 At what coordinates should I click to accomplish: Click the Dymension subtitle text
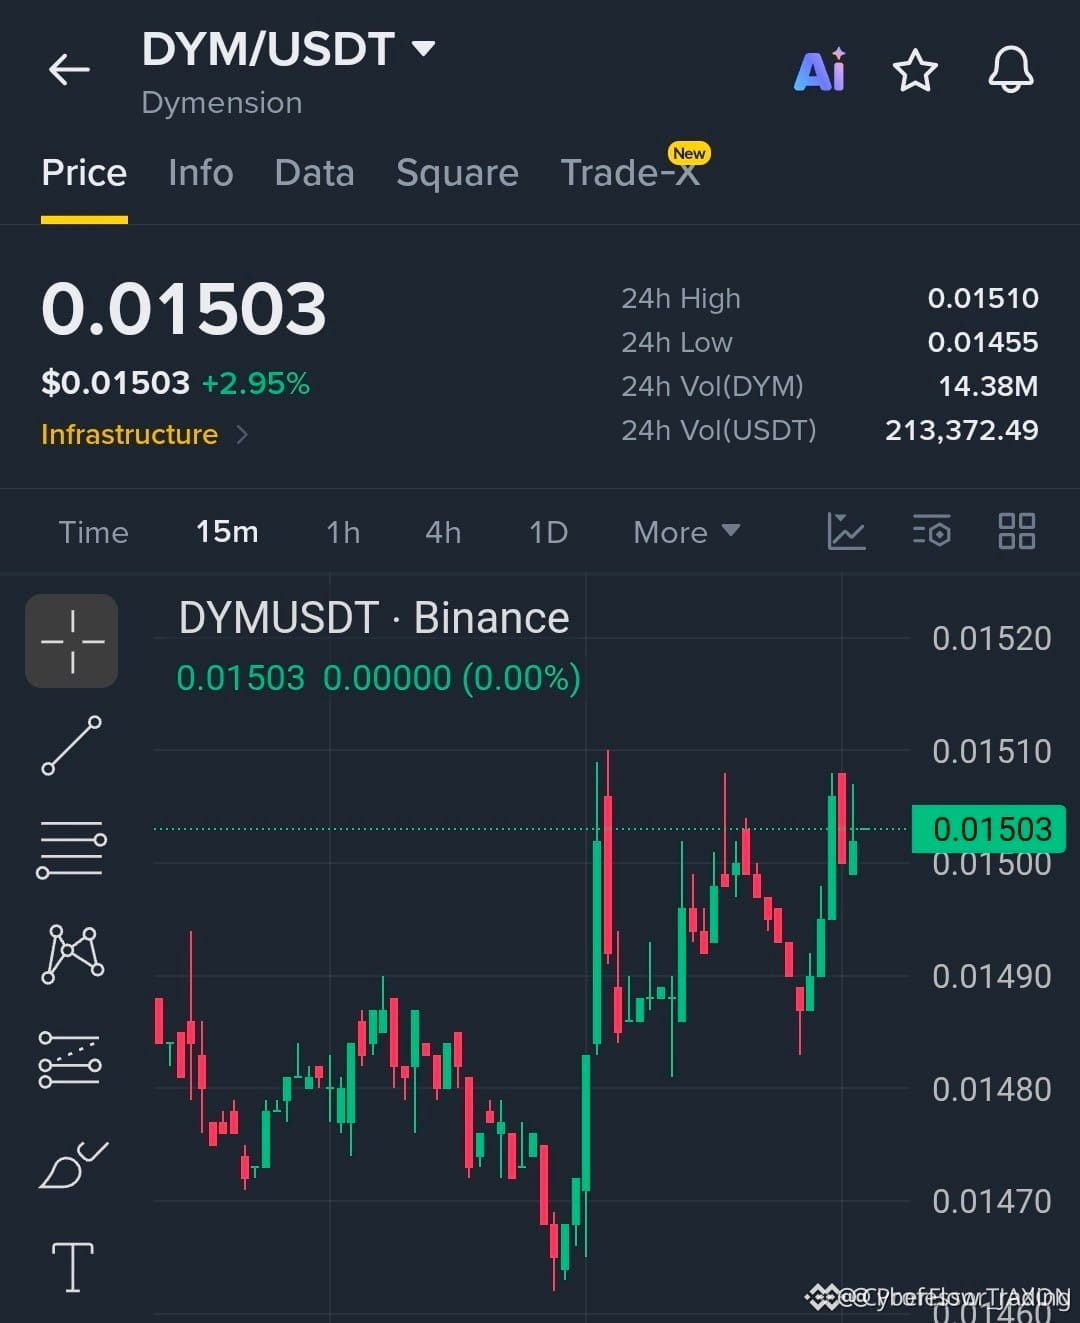pyautogui.click(x=222, y=102)
